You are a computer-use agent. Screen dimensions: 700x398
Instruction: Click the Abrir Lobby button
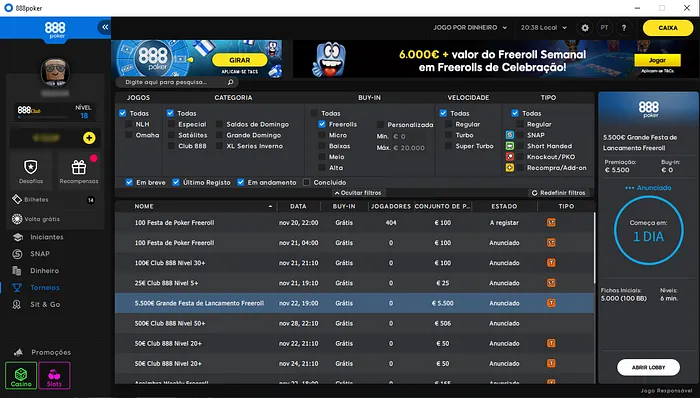click(648, 367)
